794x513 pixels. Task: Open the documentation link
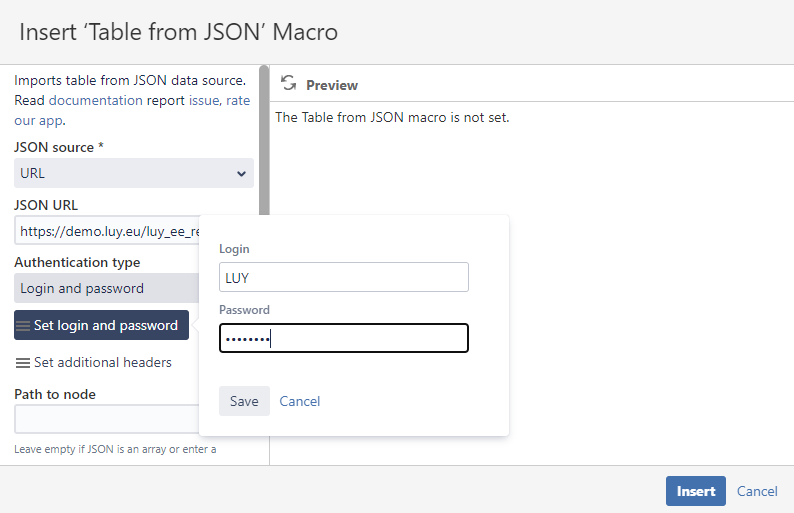click(x=95, y=101)
